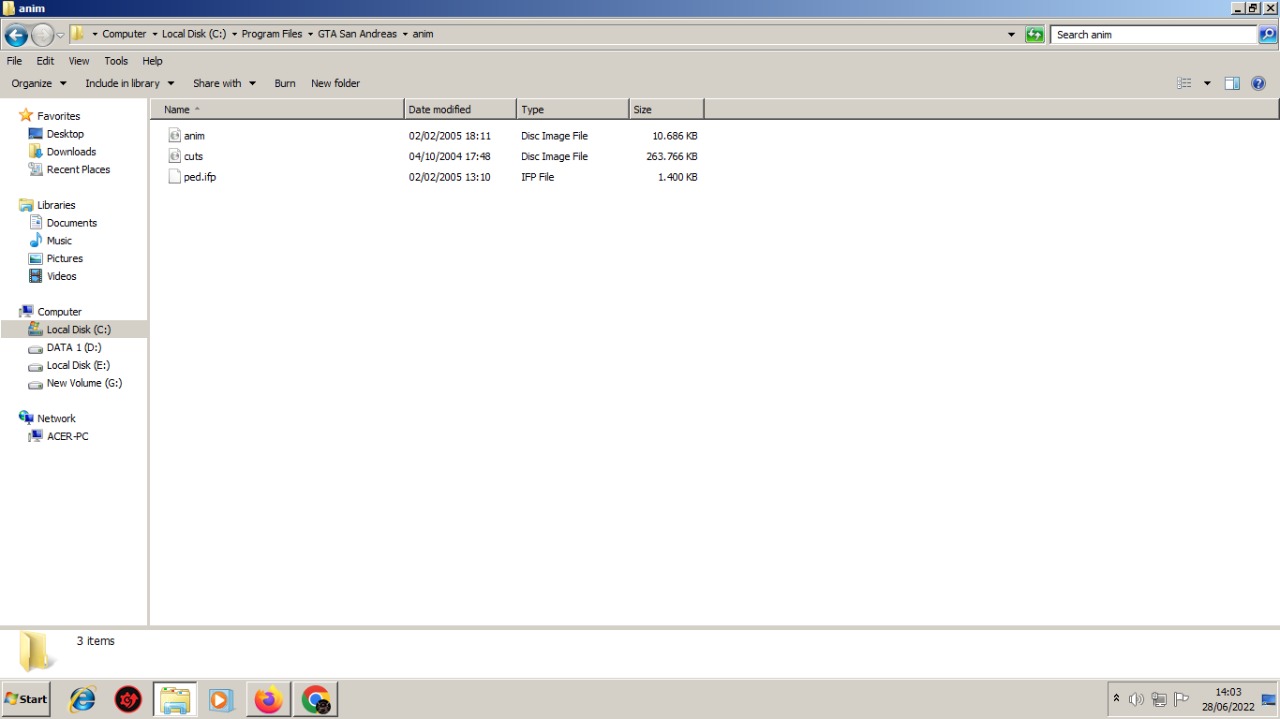
Task: Select the Computer breadcrumb segment
Action: pyautogui.click(x=124, y=34)
